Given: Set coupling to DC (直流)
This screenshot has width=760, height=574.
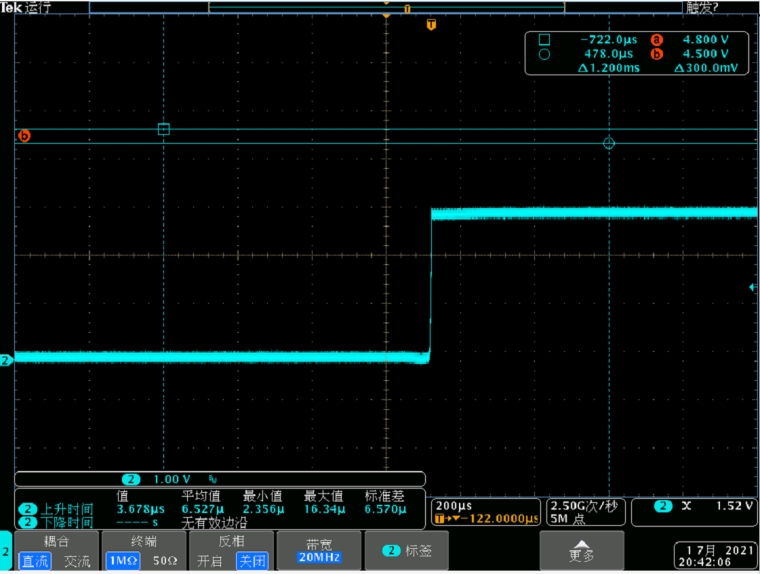Looking at the screenshot, I should tap(35, 561).
